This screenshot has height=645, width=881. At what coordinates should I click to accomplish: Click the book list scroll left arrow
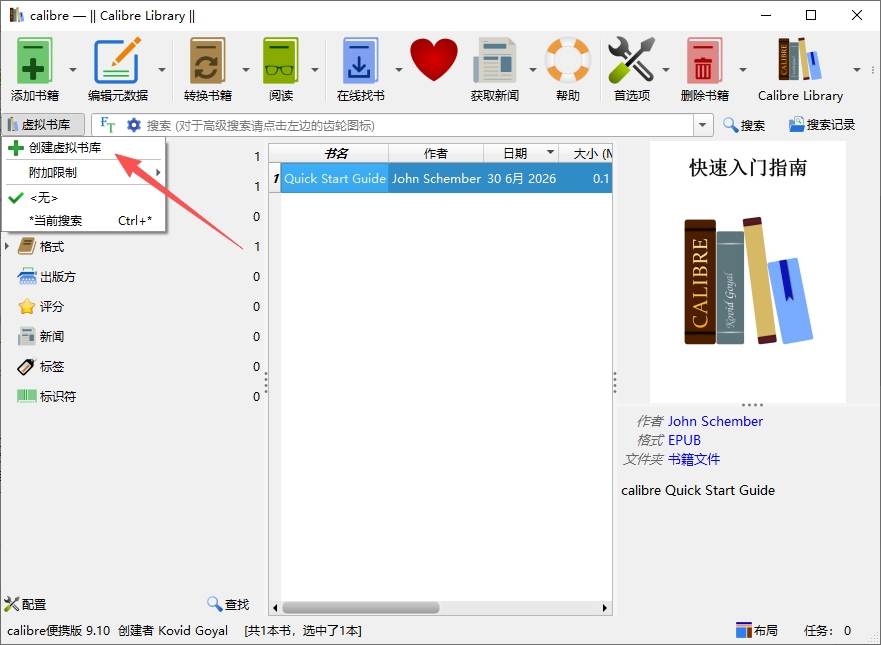click(x=275, y=607)
